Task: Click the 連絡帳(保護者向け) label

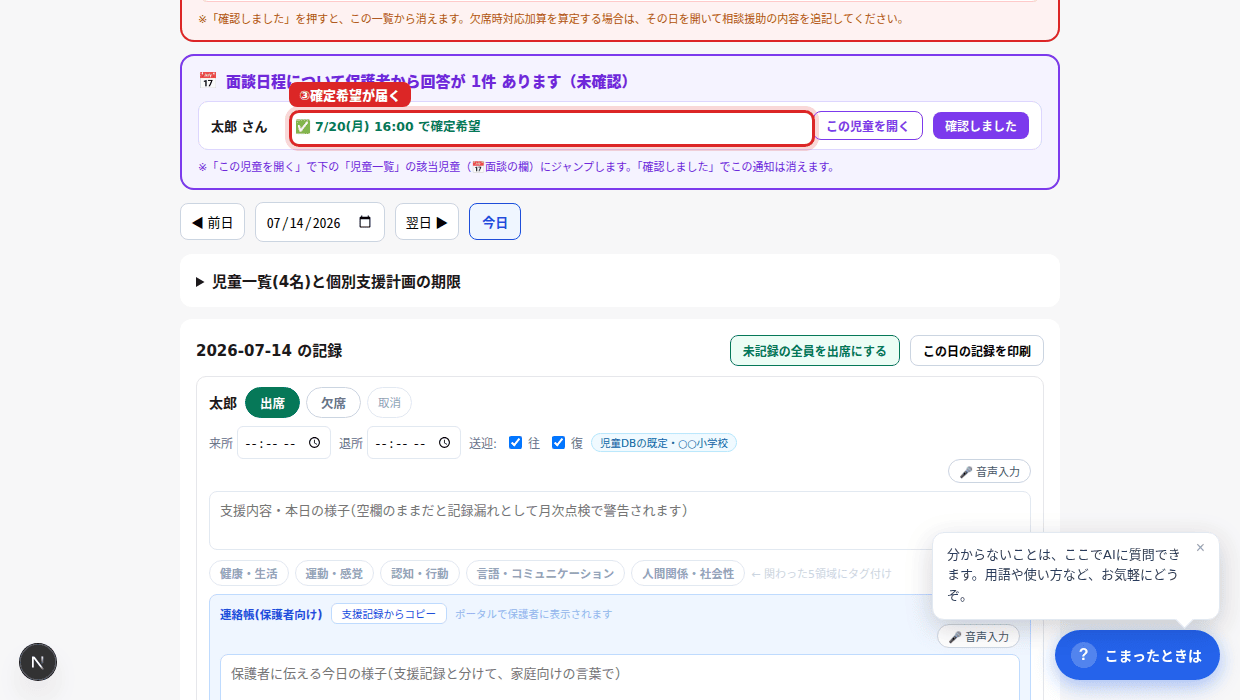Action: [x=271, y=614]
